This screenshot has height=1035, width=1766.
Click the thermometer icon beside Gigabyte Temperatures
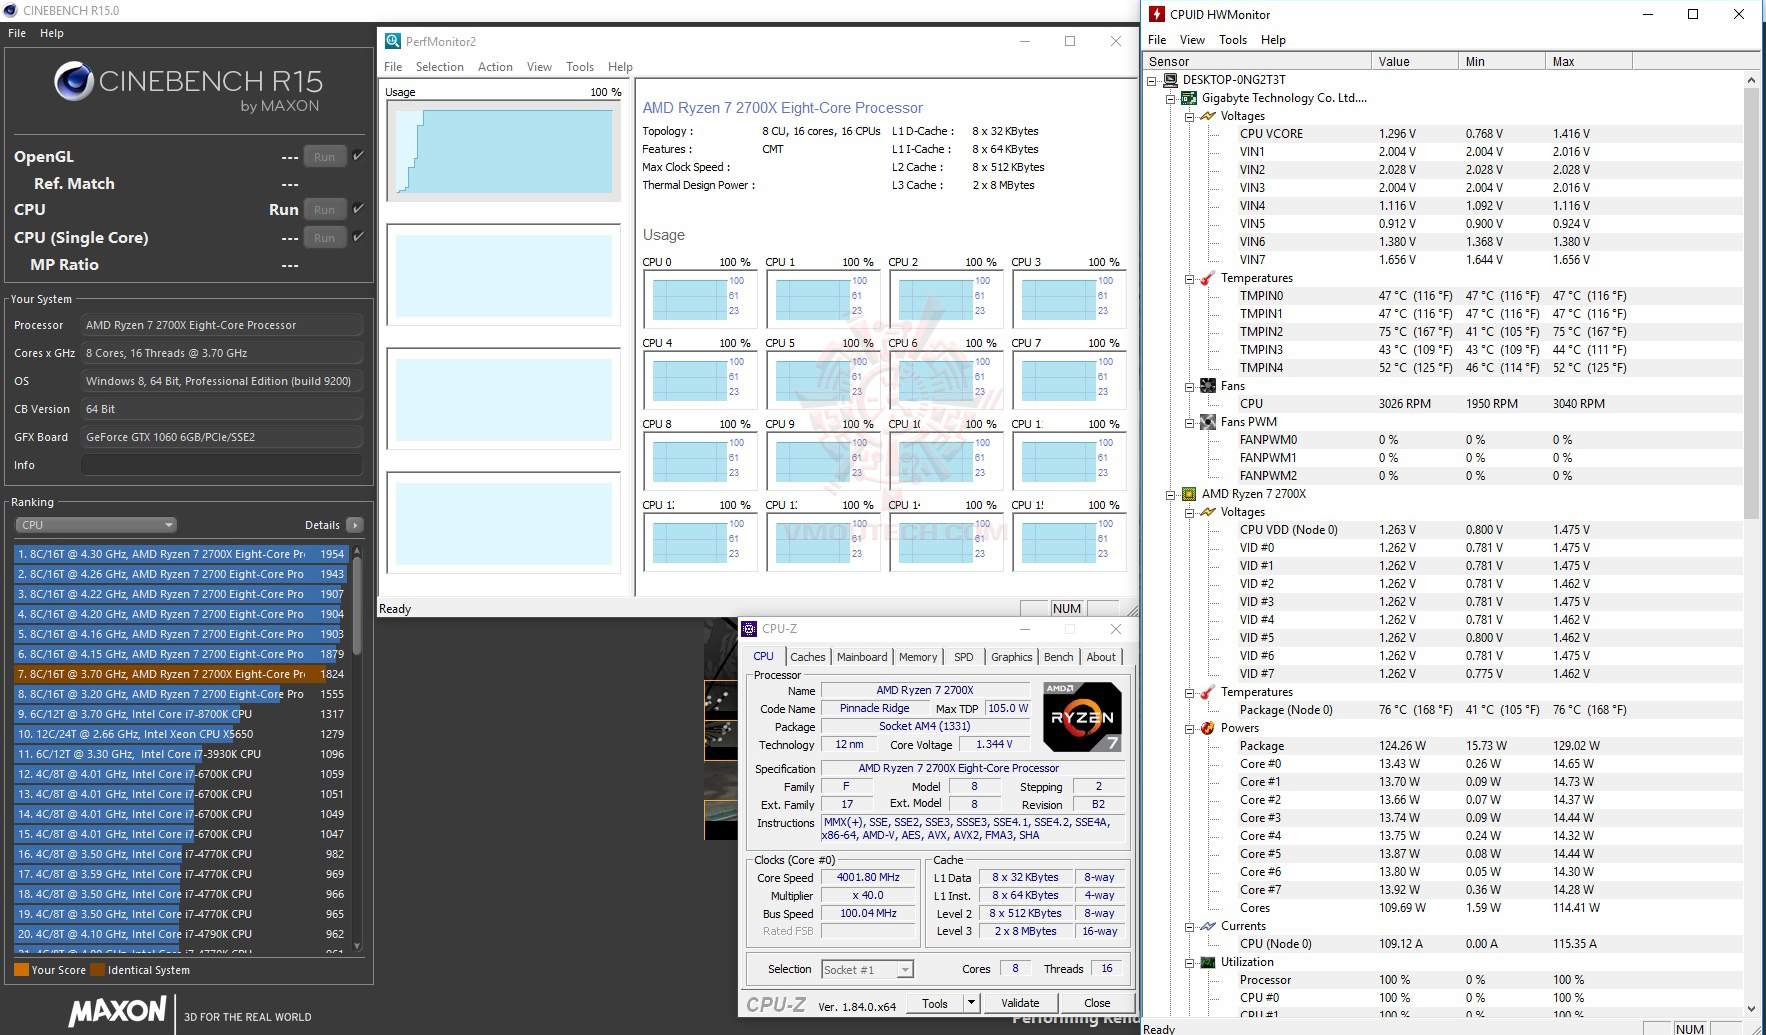click(1208, 278)
